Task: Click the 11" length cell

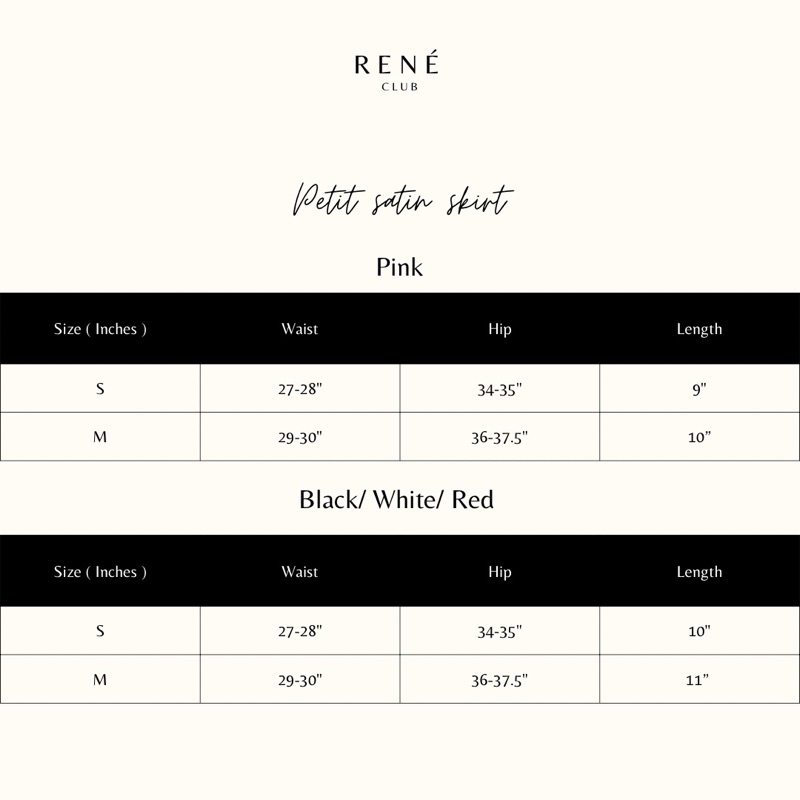Action: 699,680
